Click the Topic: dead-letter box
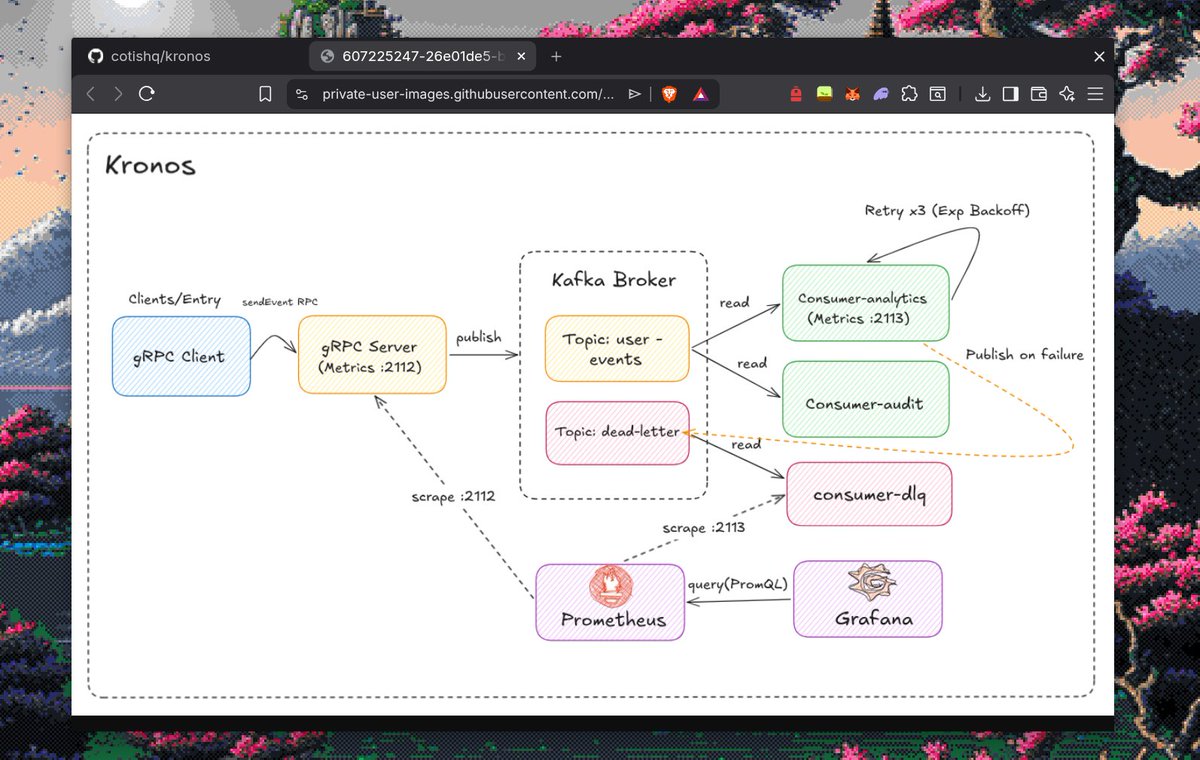This screenshot has height=760, width=1200. (617, 433)
